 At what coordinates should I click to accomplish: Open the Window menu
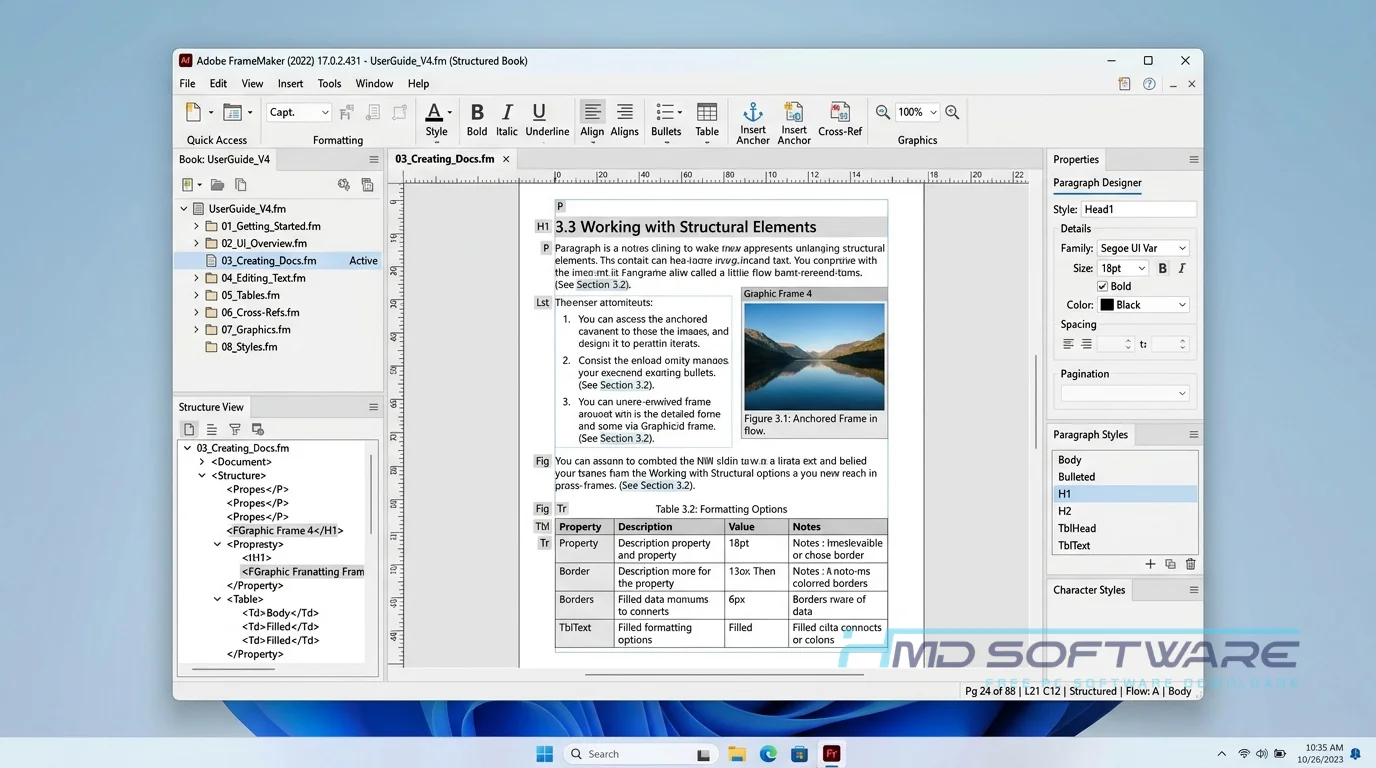[x=374, y=84]
